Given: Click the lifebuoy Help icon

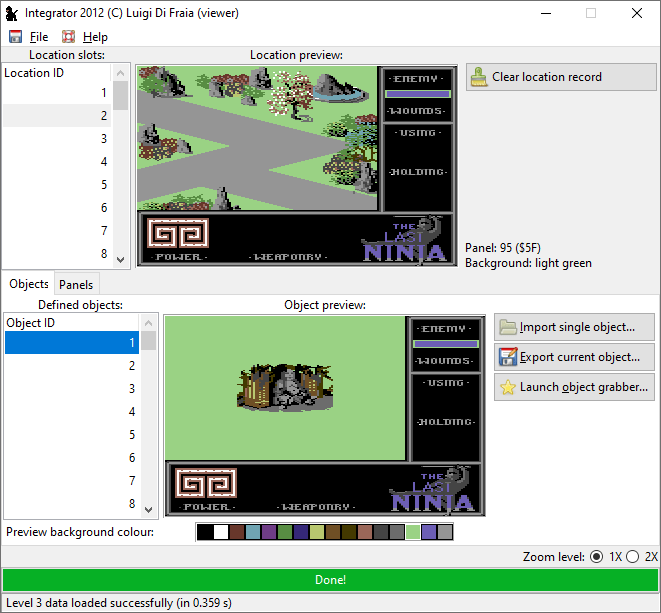Looking at the screenshot, I should tap(69, 37).
